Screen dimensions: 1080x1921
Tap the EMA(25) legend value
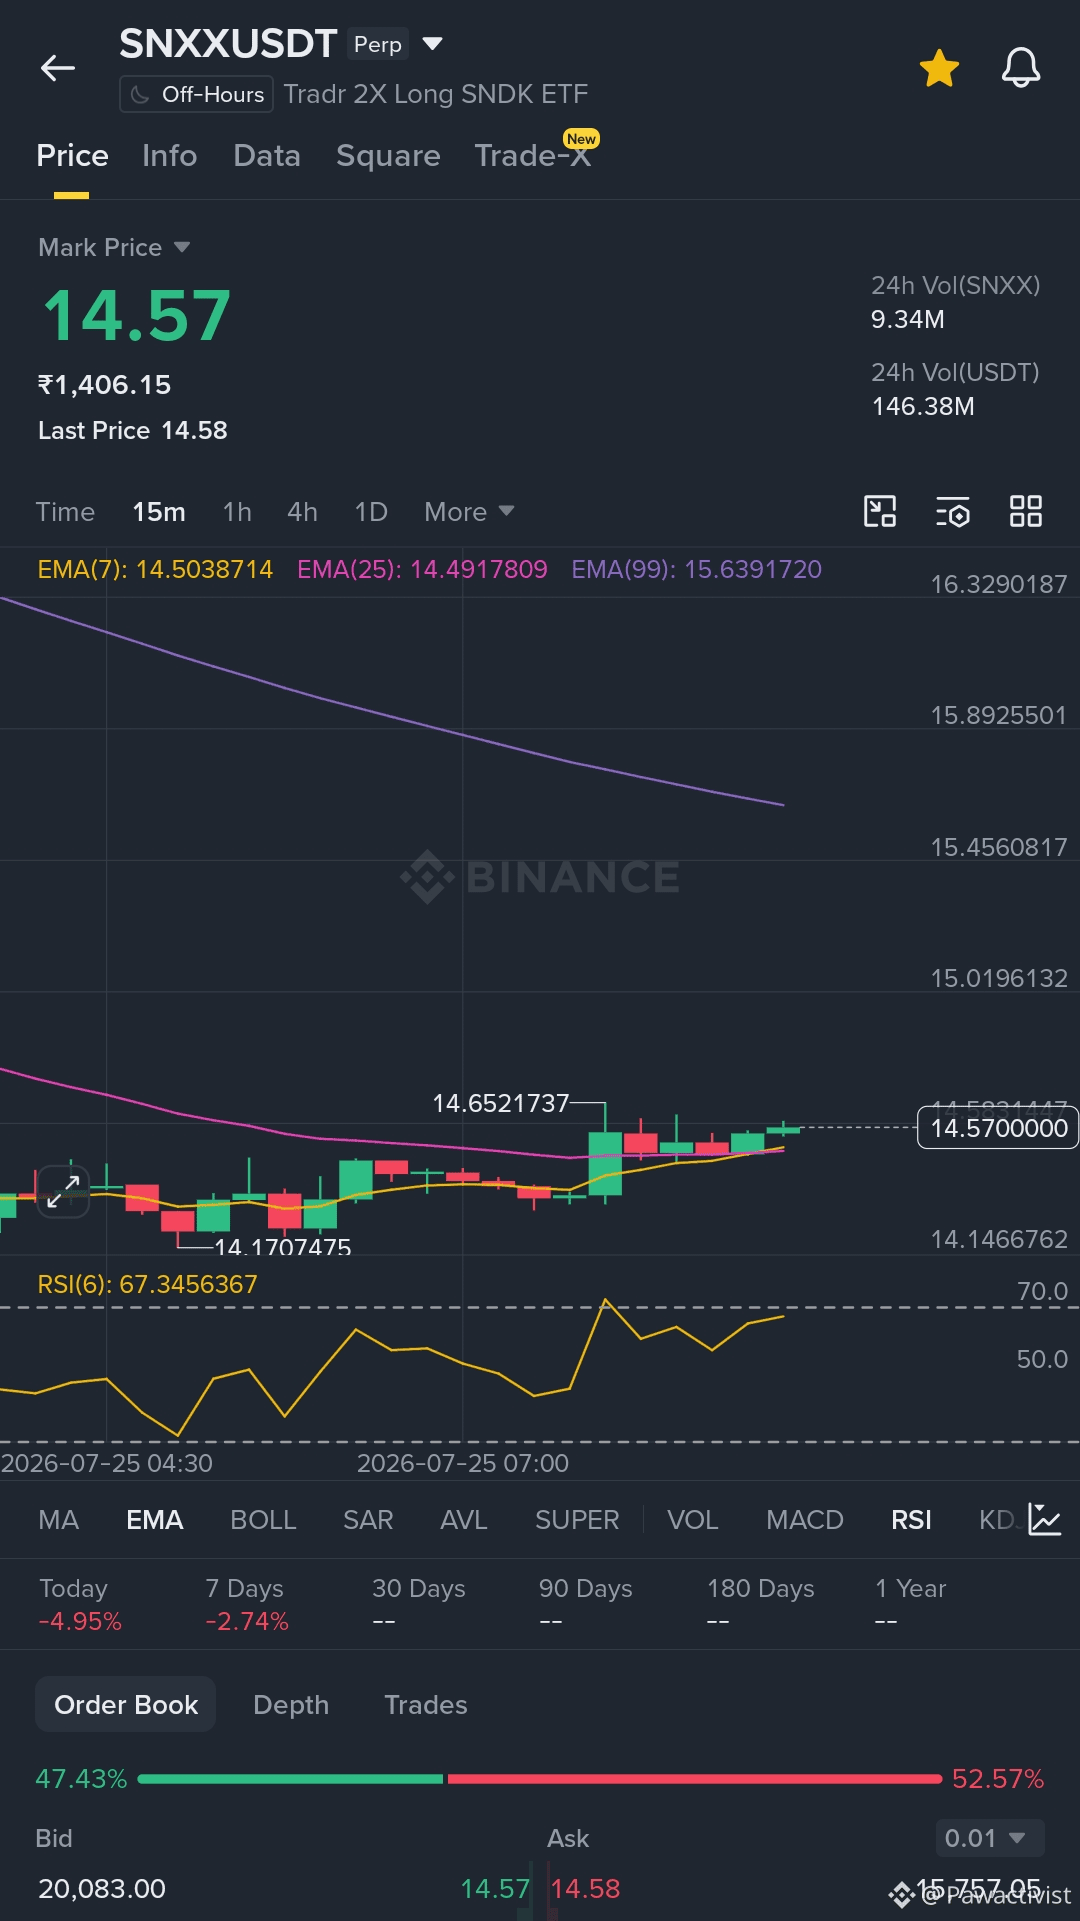(x=422, y=569)
